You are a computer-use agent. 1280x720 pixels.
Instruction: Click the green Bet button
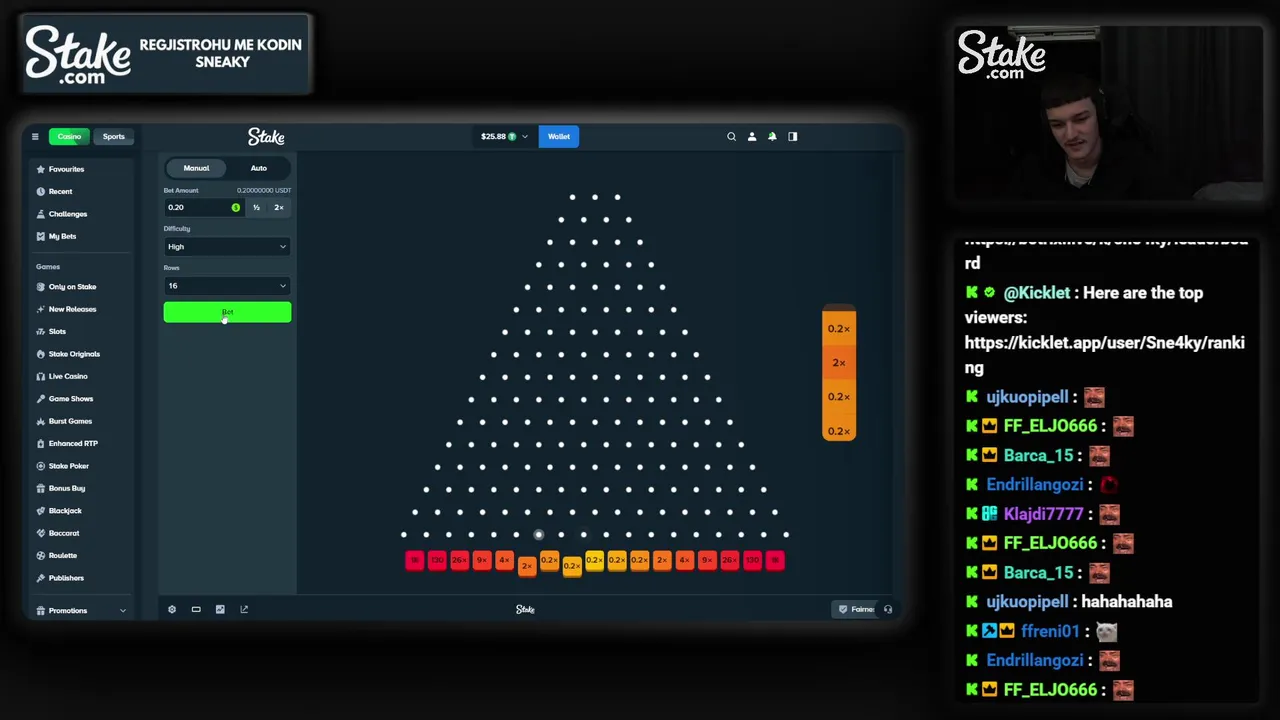pos(227,312)
